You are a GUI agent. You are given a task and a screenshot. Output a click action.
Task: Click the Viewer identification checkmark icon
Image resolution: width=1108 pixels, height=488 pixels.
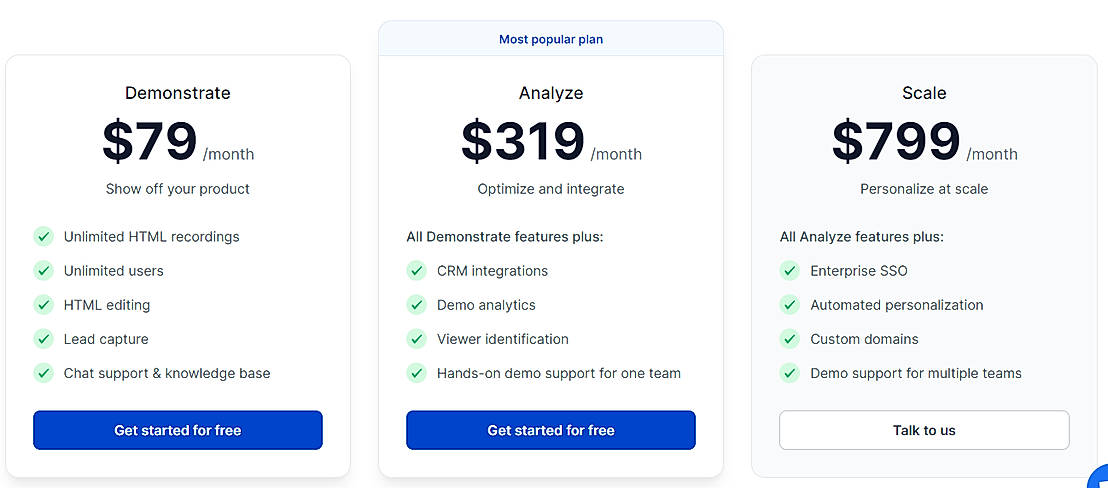pyautogui.click(x=417, y=339)
